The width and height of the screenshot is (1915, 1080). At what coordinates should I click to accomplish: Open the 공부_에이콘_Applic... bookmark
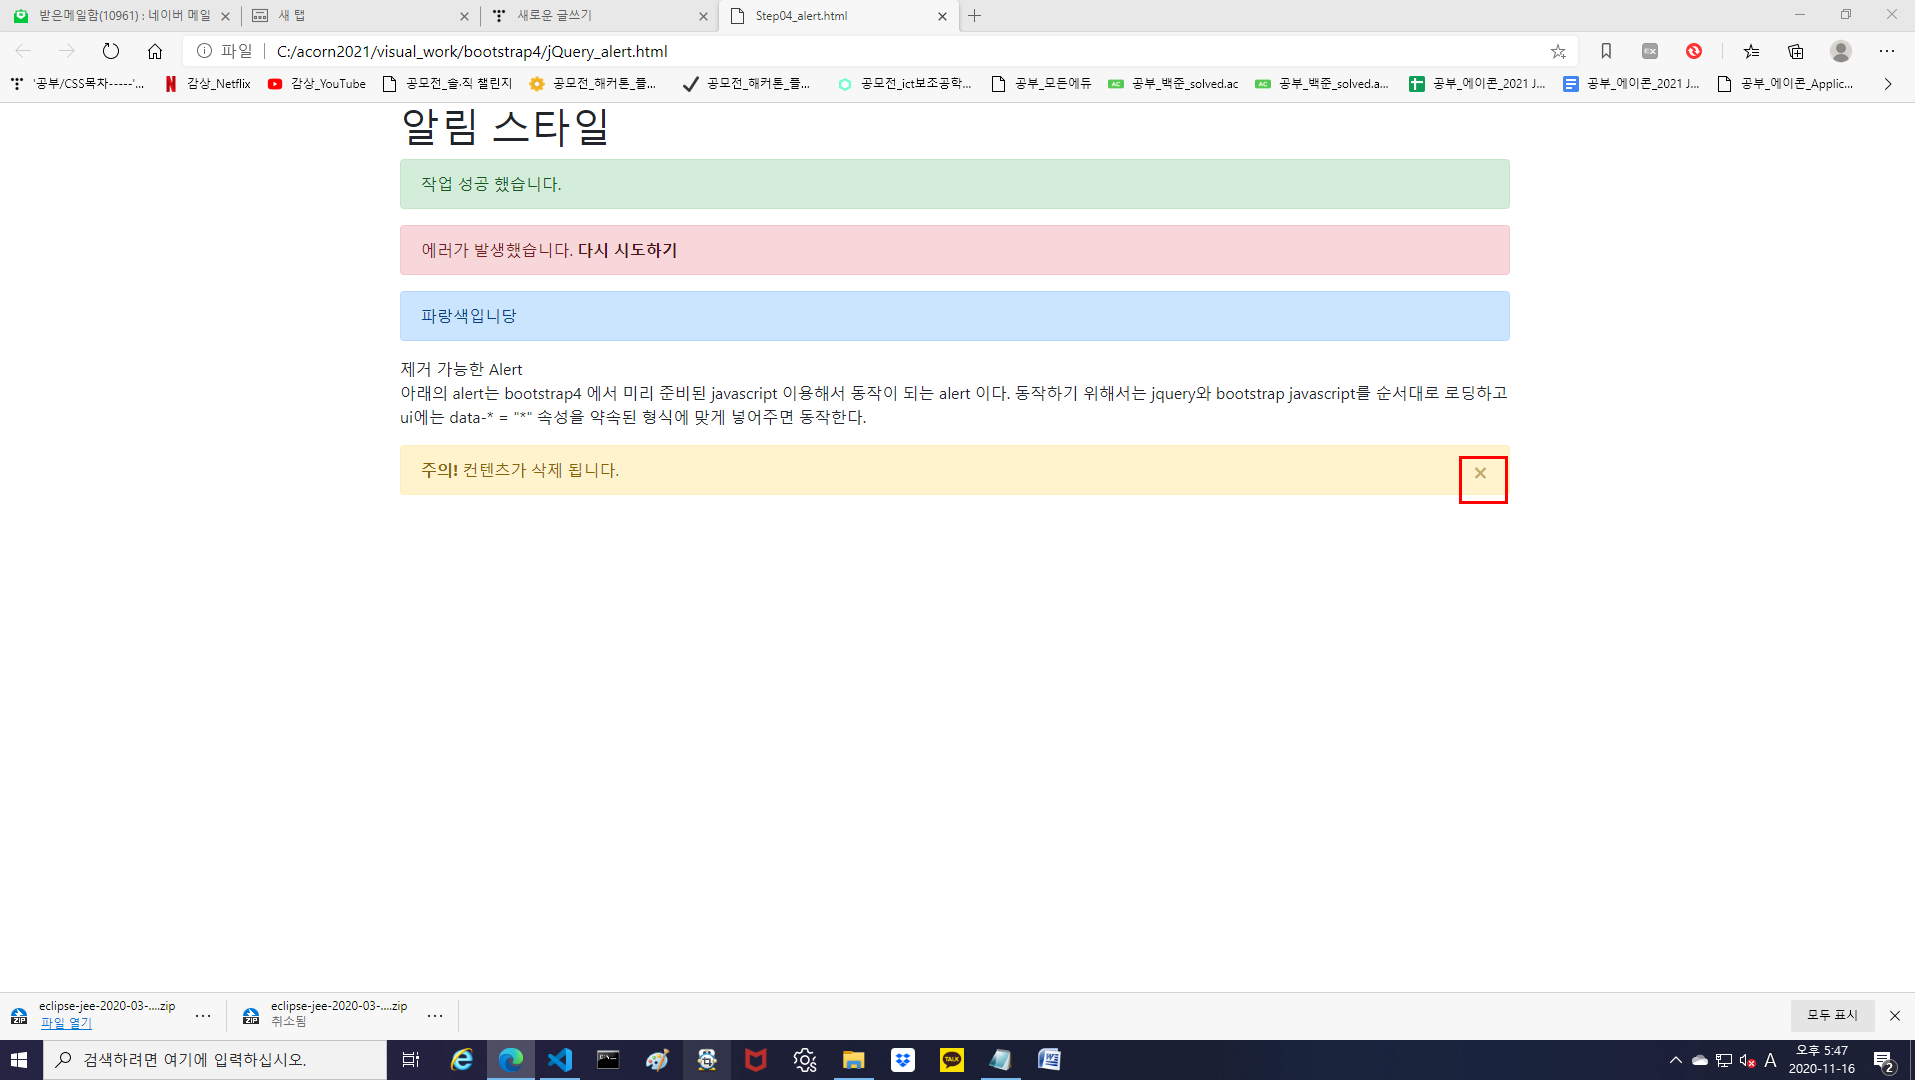pyautogui.click(x=1785, y=84)
